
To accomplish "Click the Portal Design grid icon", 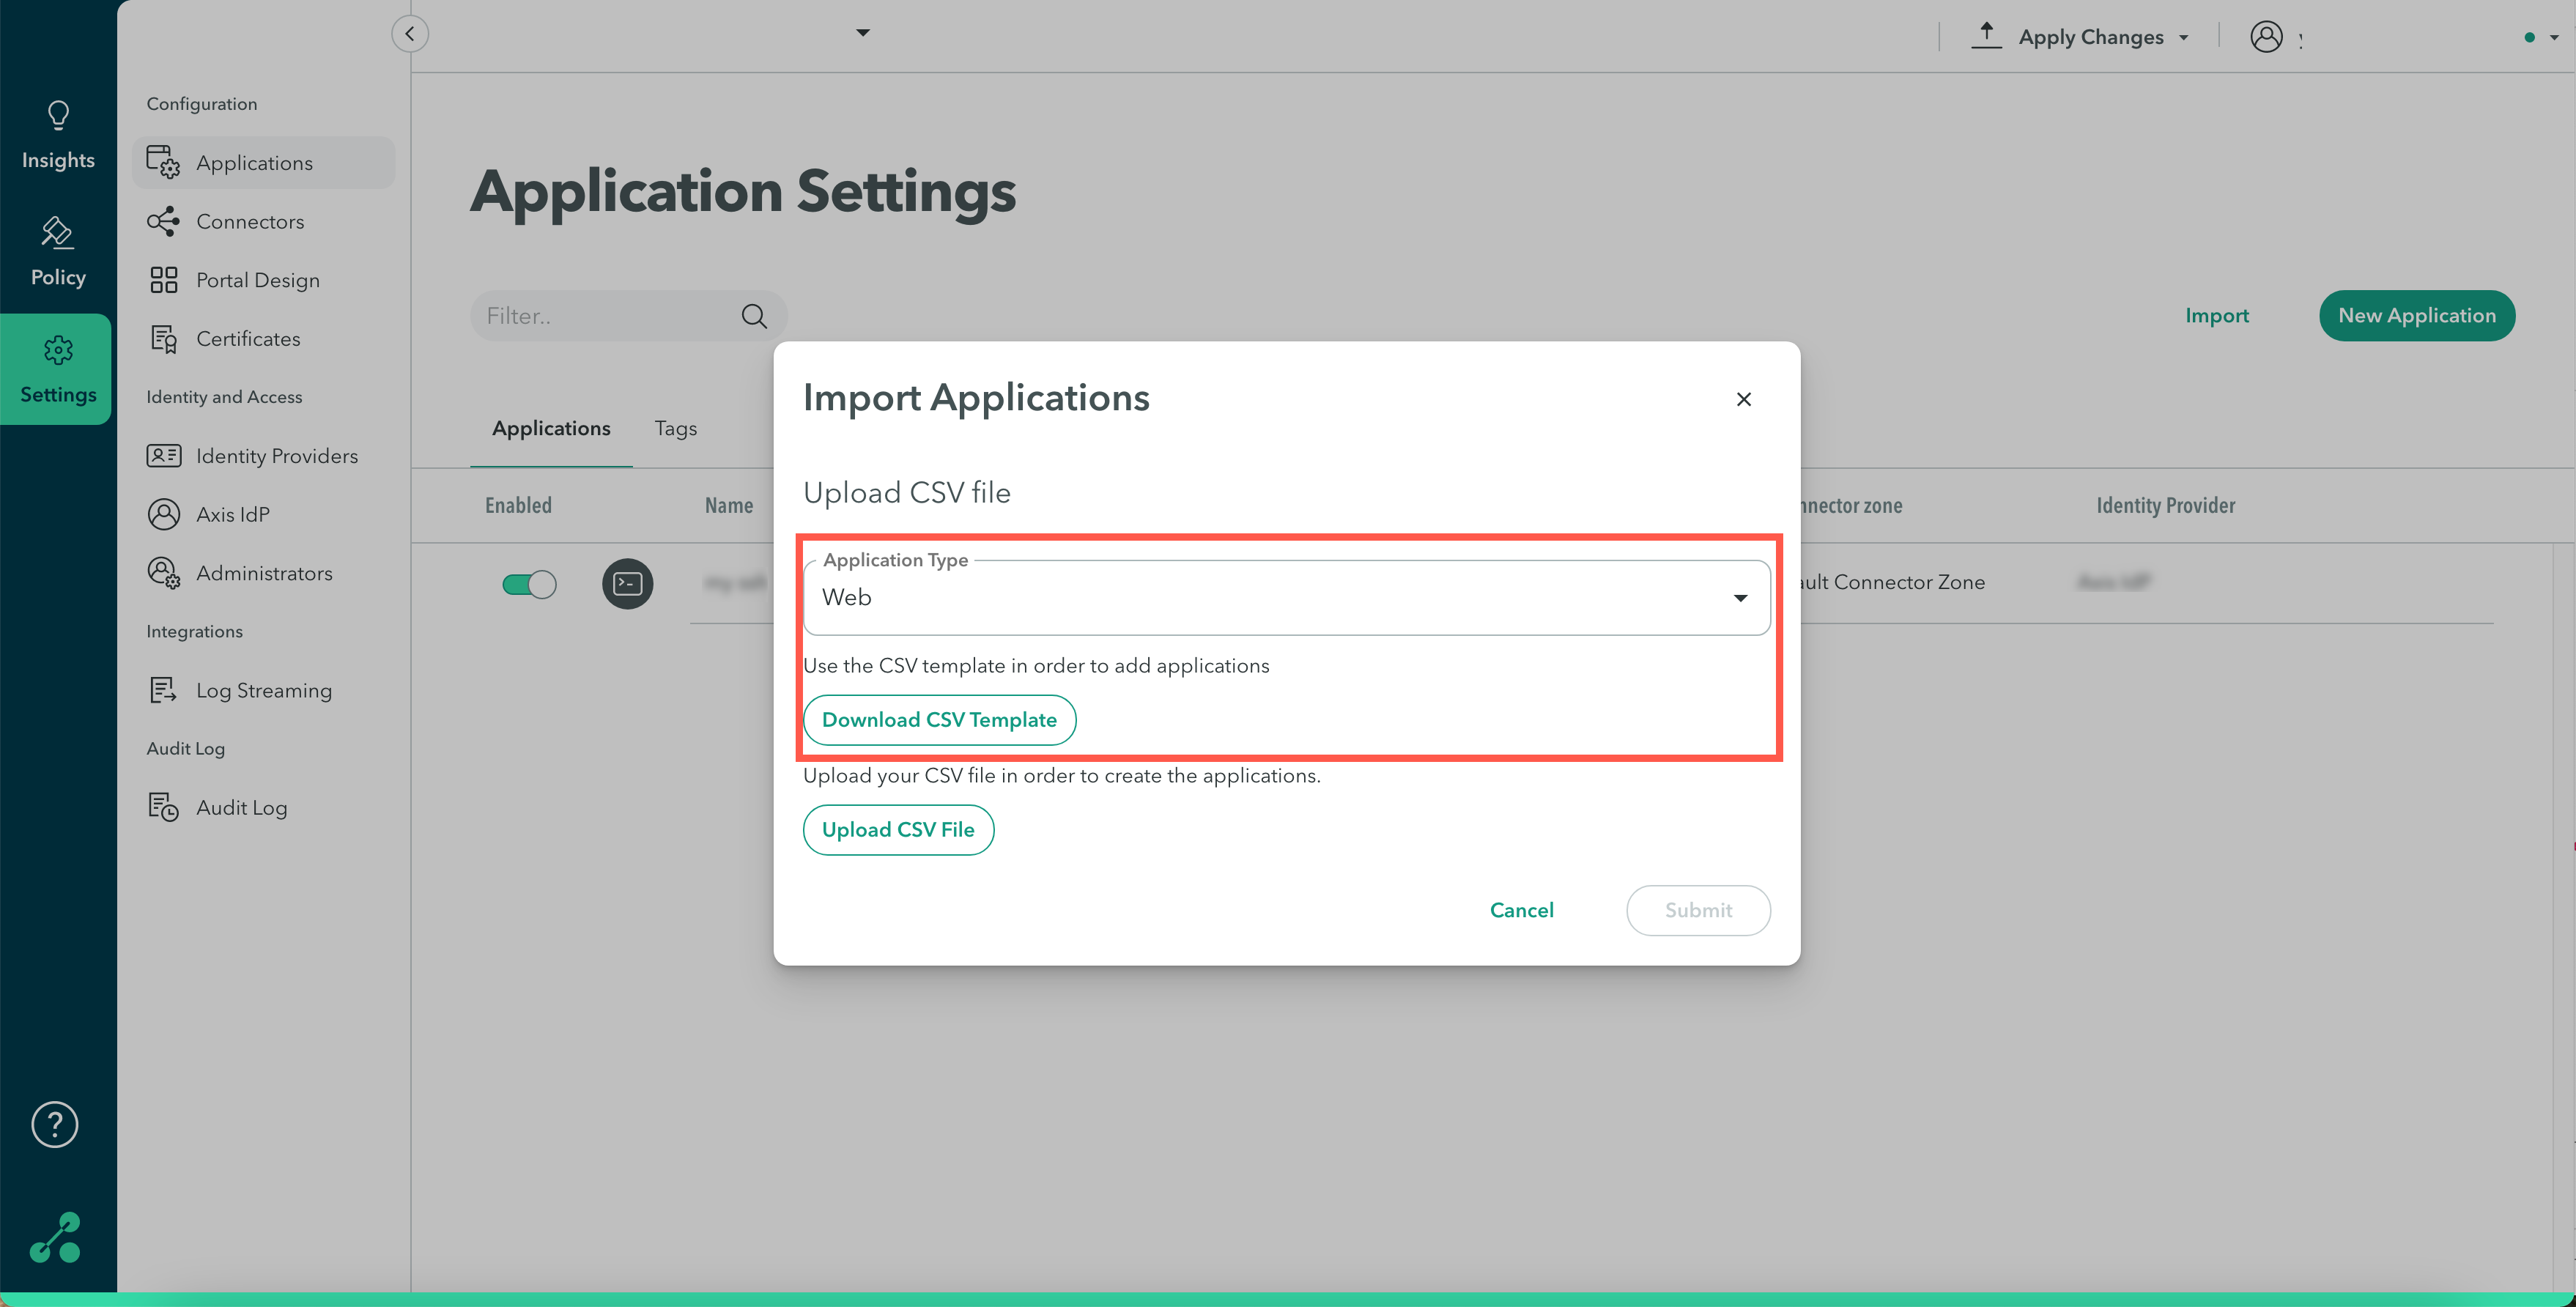I will point(163,279).
